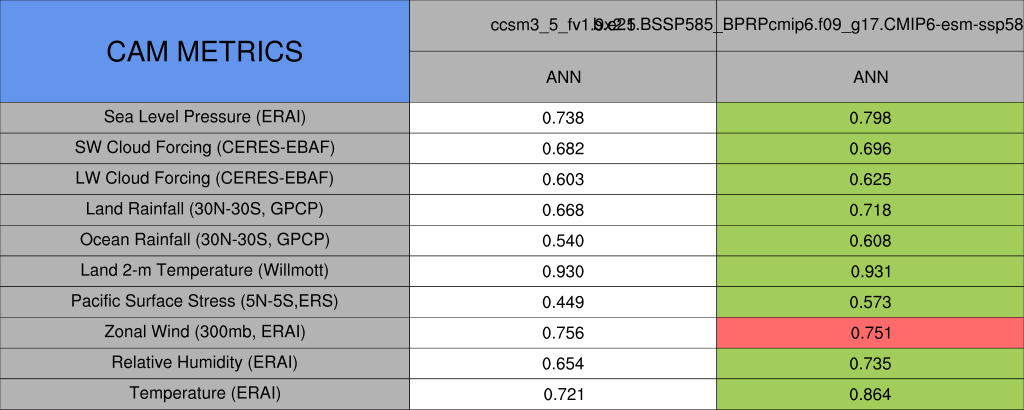
Task: Select the Temperature (ERAI) row label
Action: tap(204, 393)
